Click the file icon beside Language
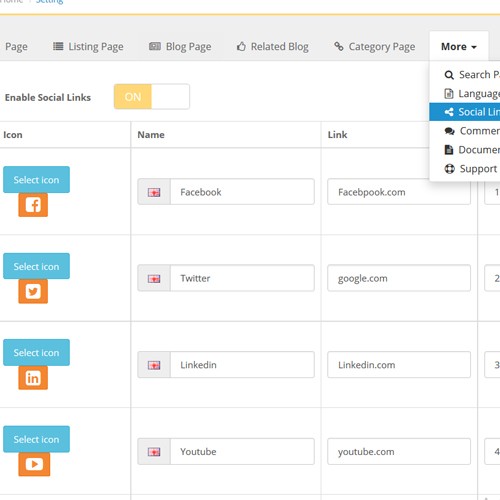500x500 pixels. point(449,94)
